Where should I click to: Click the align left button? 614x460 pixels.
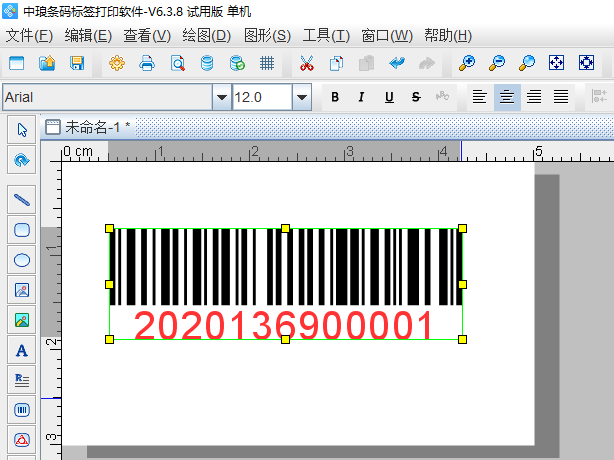(x=481, y=97)
